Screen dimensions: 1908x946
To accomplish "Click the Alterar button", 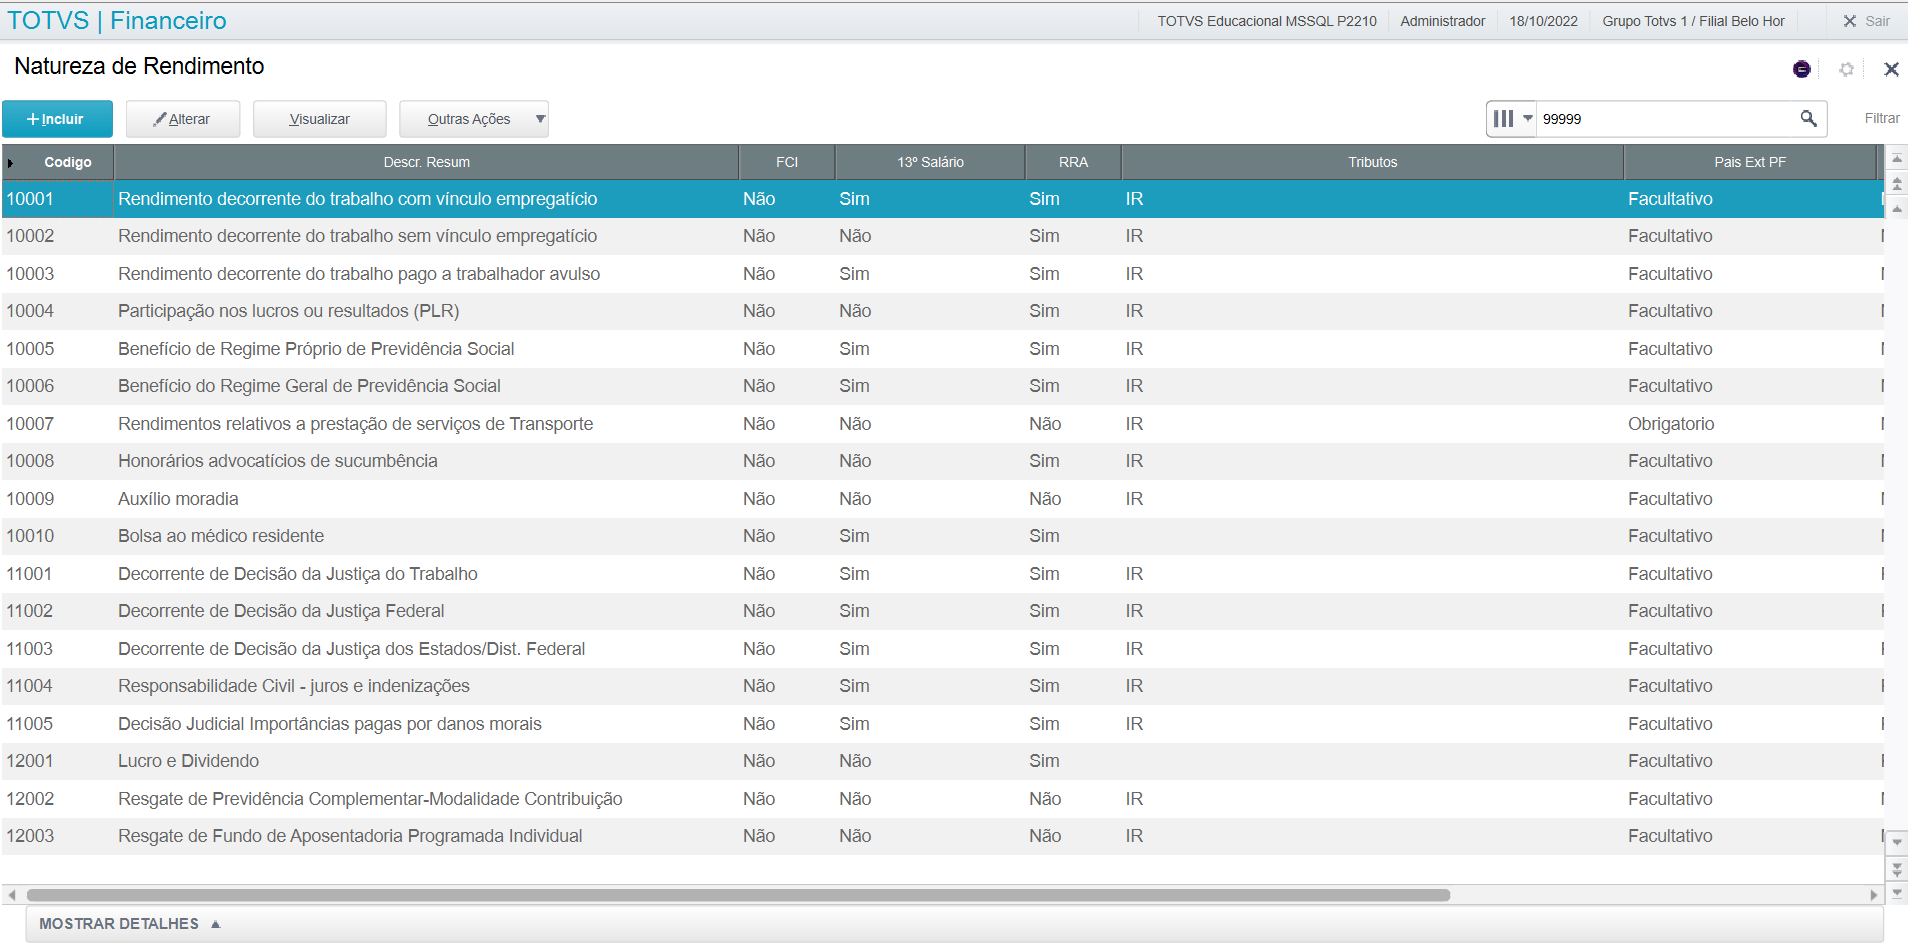I will click(183, 119).
